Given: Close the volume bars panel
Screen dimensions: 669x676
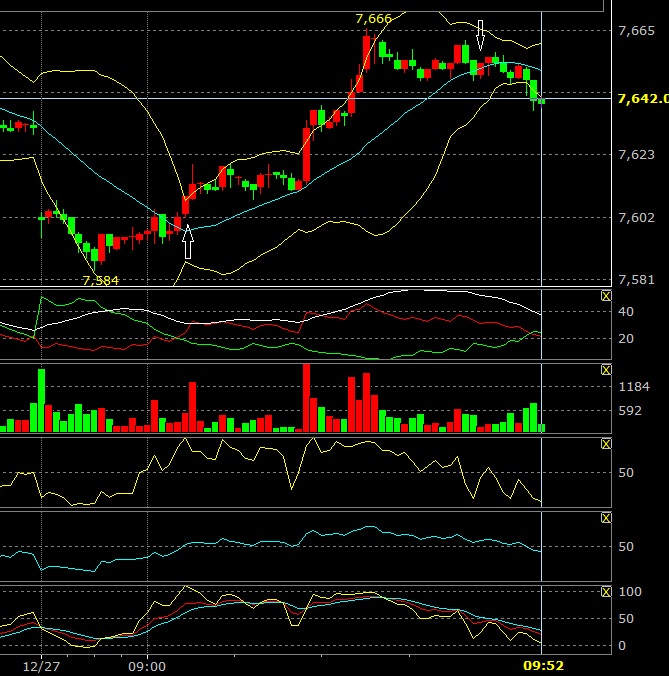Looking at the screenshot, I should (606, 370).
